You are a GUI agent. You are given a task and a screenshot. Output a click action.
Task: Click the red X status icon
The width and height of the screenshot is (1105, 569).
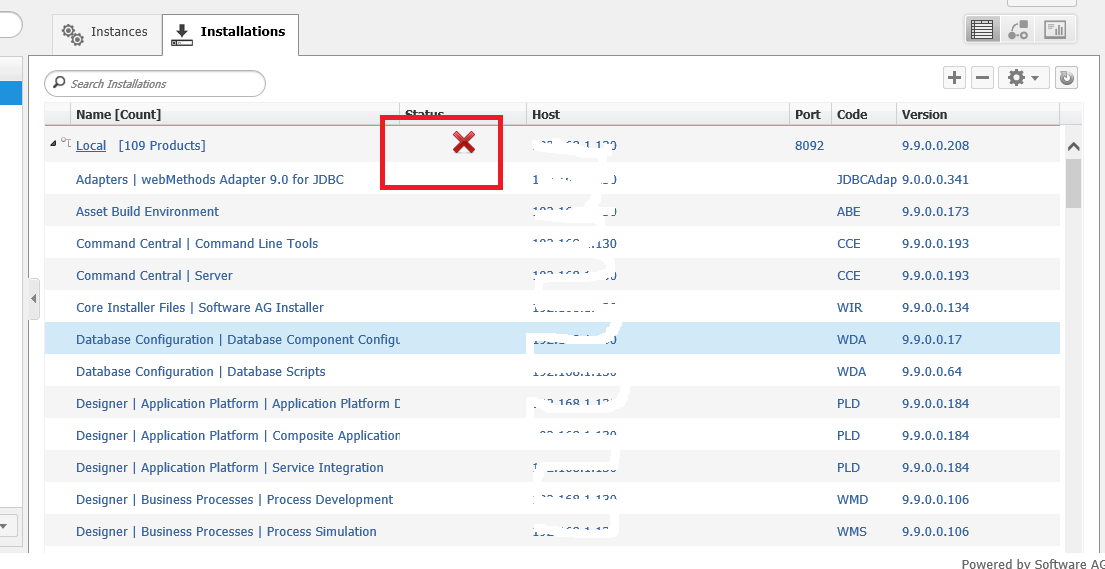pyautogui.click(x=464, y=143)
